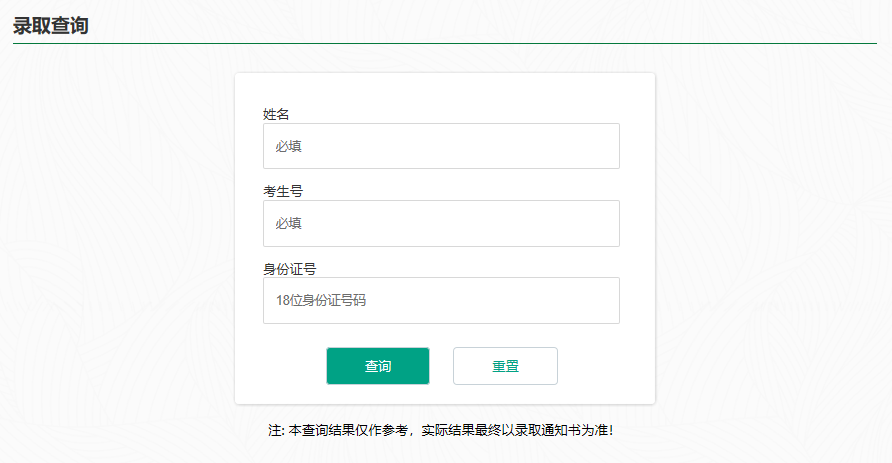Click the 重置 button
This screenshot has height=463, width=892.
[505, 366]
